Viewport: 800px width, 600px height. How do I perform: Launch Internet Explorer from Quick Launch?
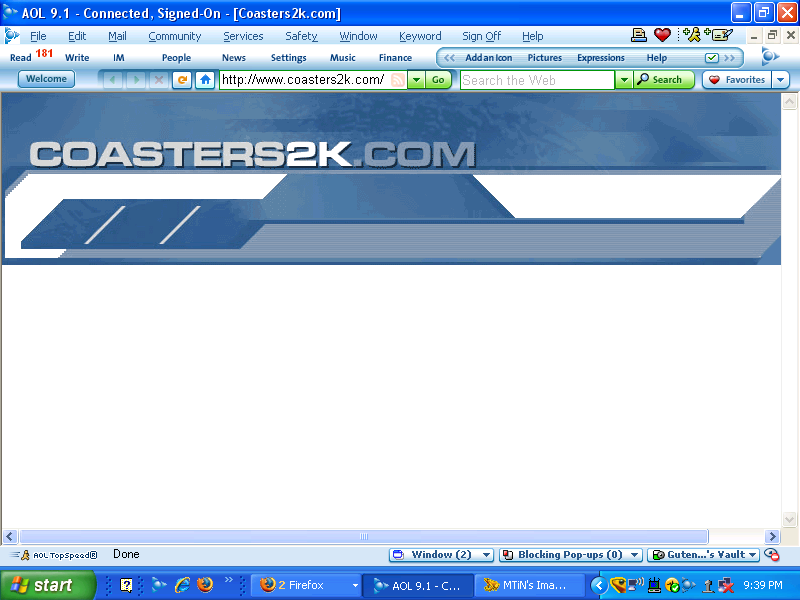[x=182, y=585]
